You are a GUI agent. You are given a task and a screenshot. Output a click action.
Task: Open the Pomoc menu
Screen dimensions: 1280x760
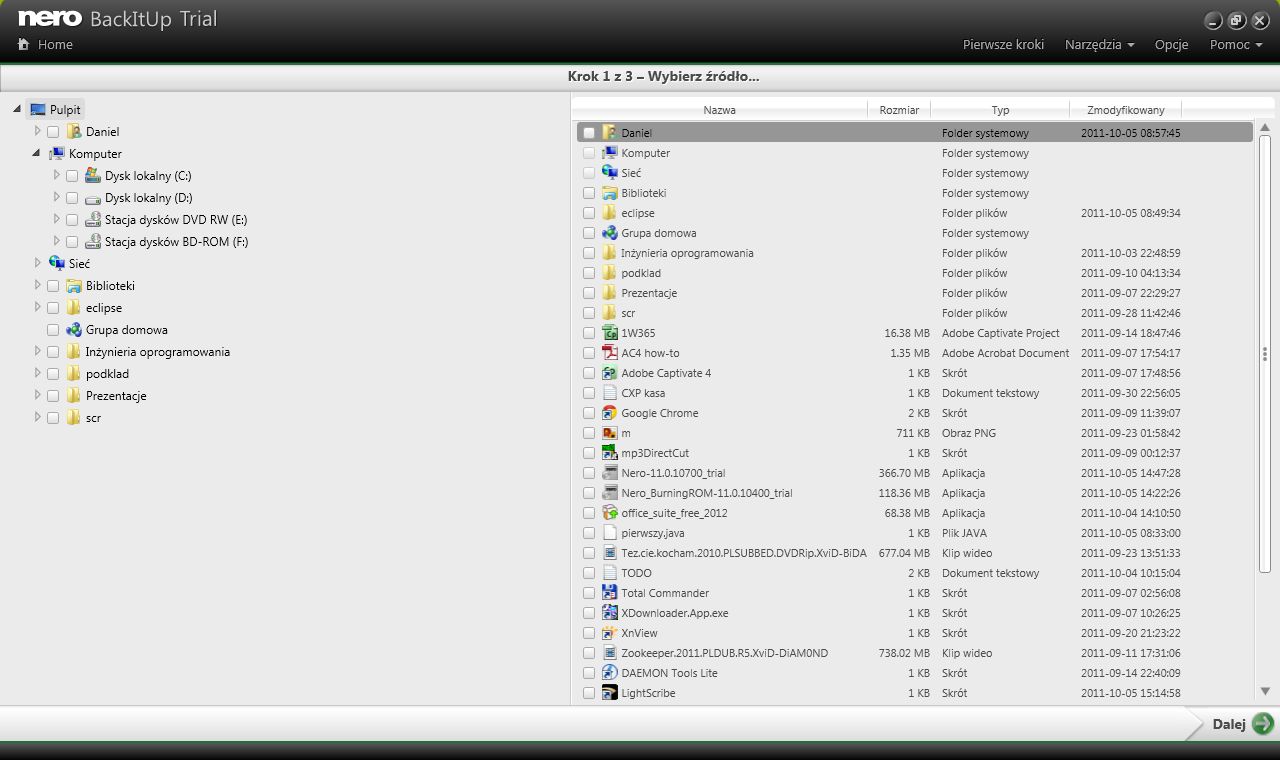pyautogui.click(x=1235, y=44)
